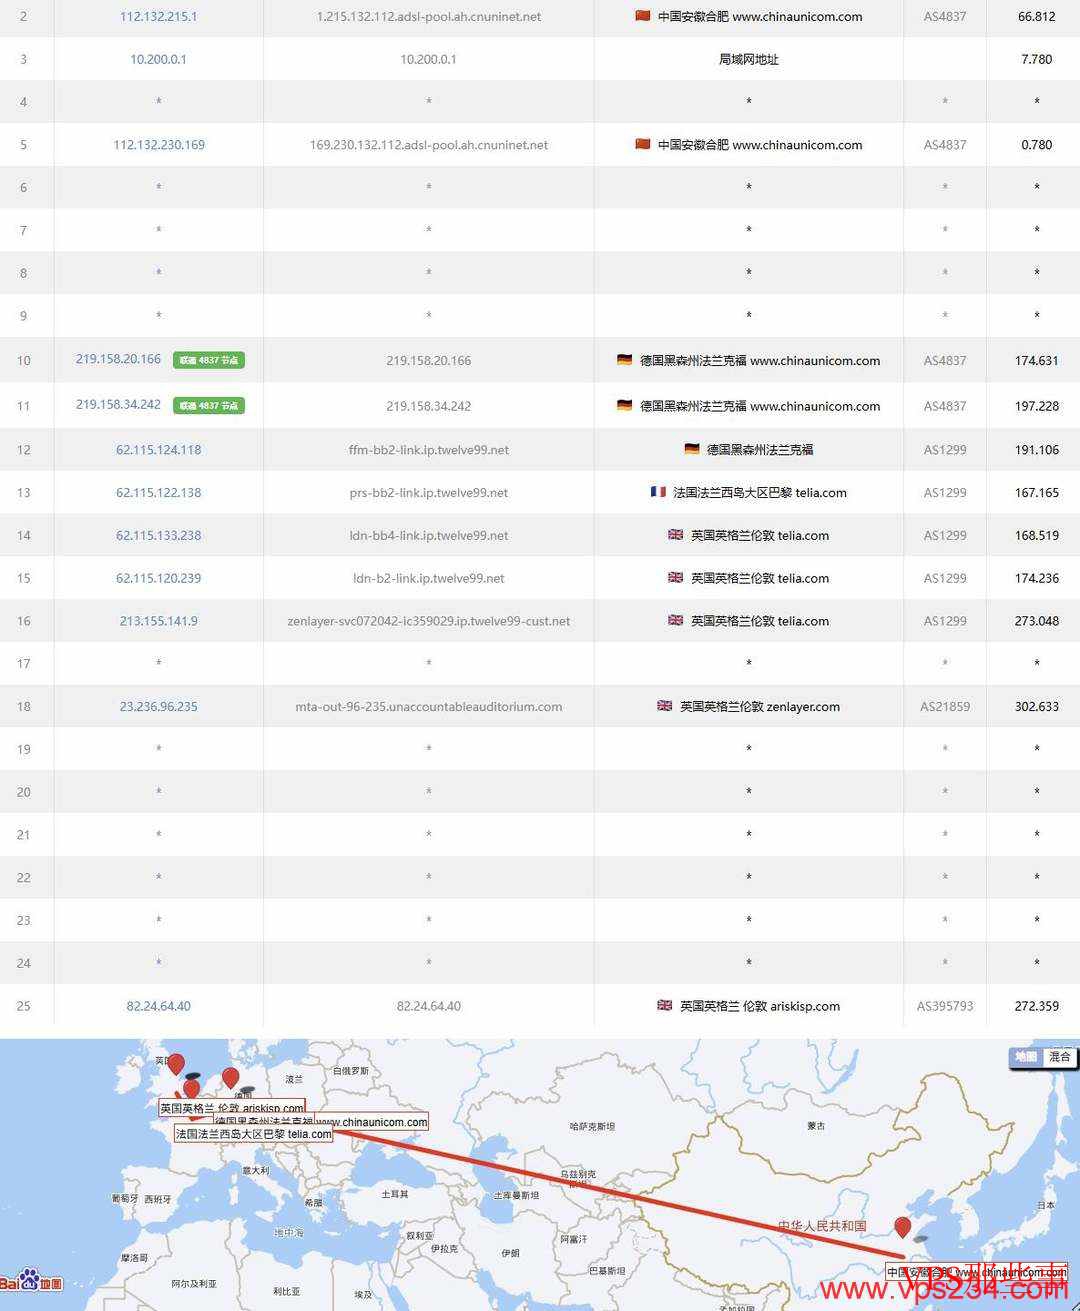Click the 英国英格兰 伦敦 ariskisp.com map label
1080x1311 pixels.
click(x=231, y=1106)
